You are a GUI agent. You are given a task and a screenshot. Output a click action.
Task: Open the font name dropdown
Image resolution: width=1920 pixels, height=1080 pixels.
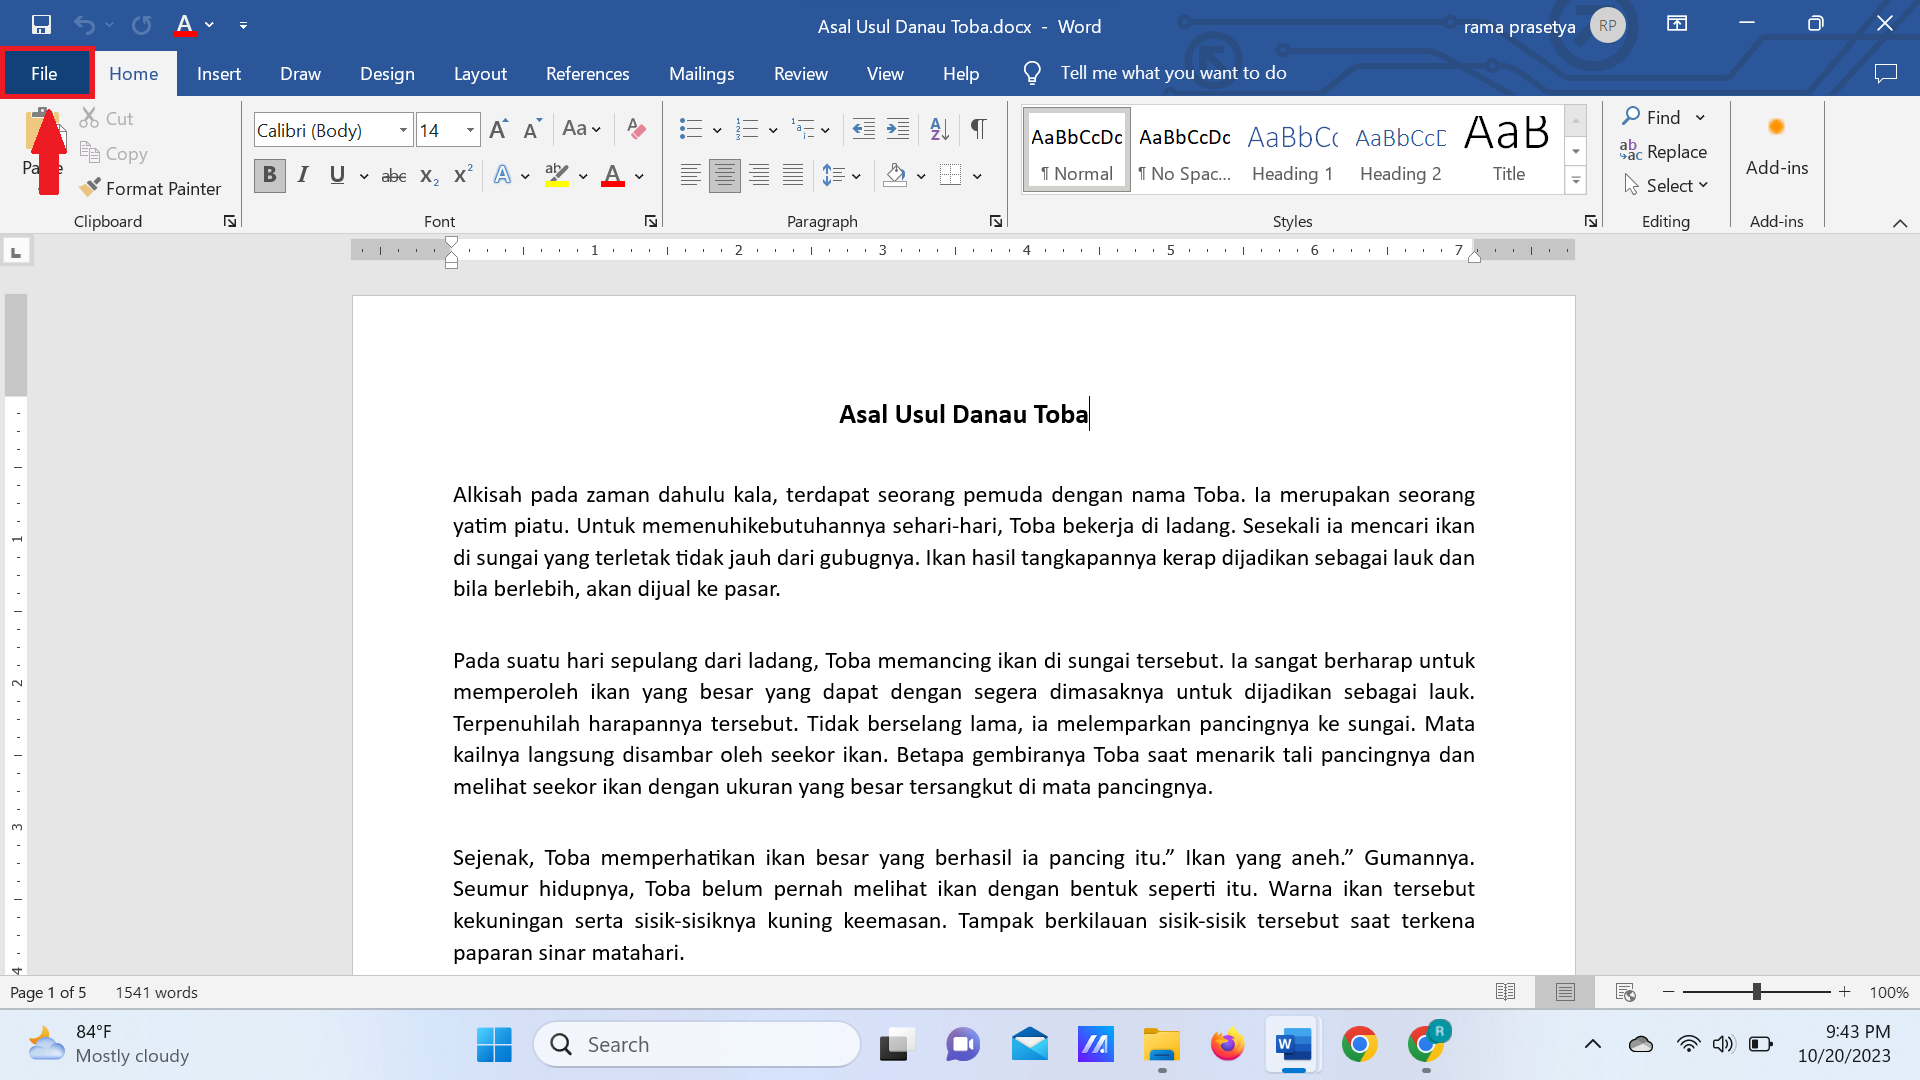pos(403,130)
